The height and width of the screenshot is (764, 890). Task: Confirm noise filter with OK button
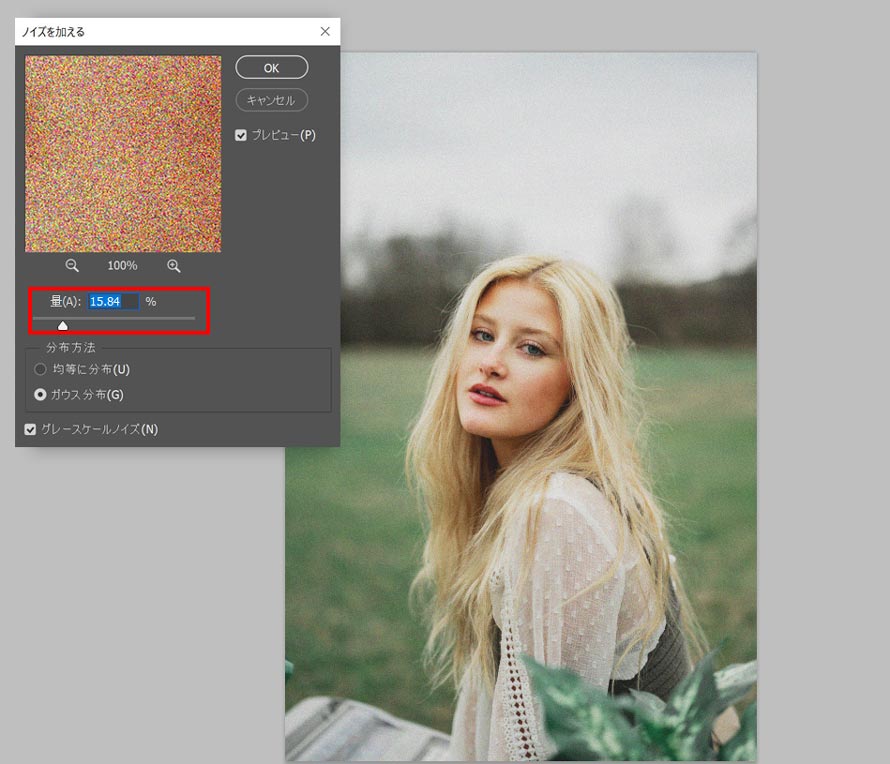click(x=271, y=68)
